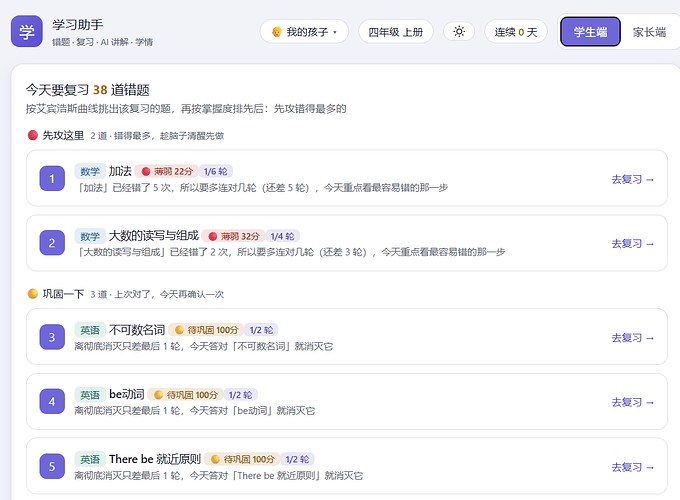Open the 我的孩子 dropdown
680x500 pixels.
pyautogui.click(x=304, y=32)
